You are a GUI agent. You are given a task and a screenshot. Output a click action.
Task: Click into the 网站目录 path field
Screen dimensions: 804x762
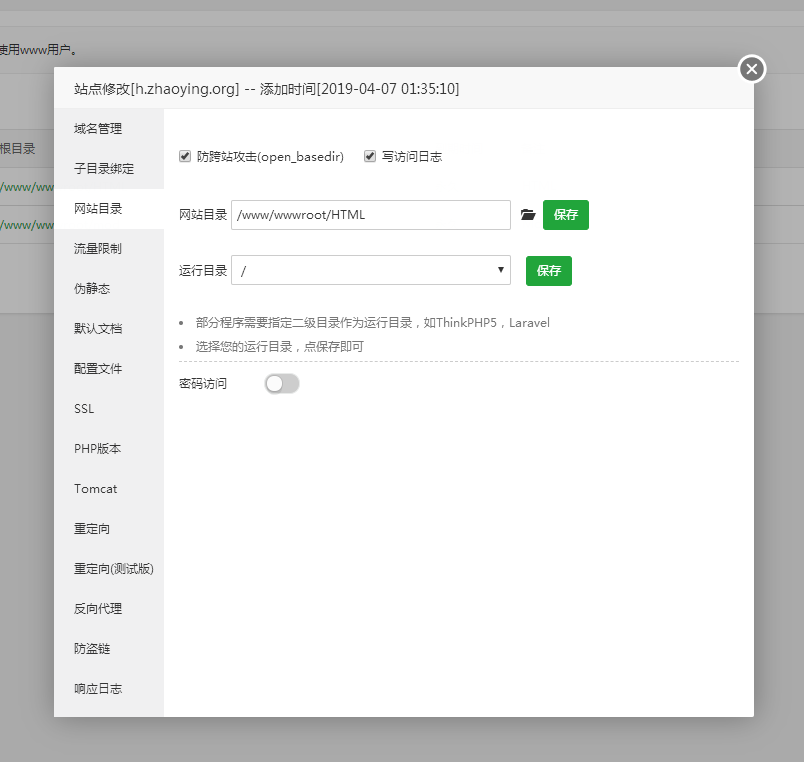tap(371, 215)
